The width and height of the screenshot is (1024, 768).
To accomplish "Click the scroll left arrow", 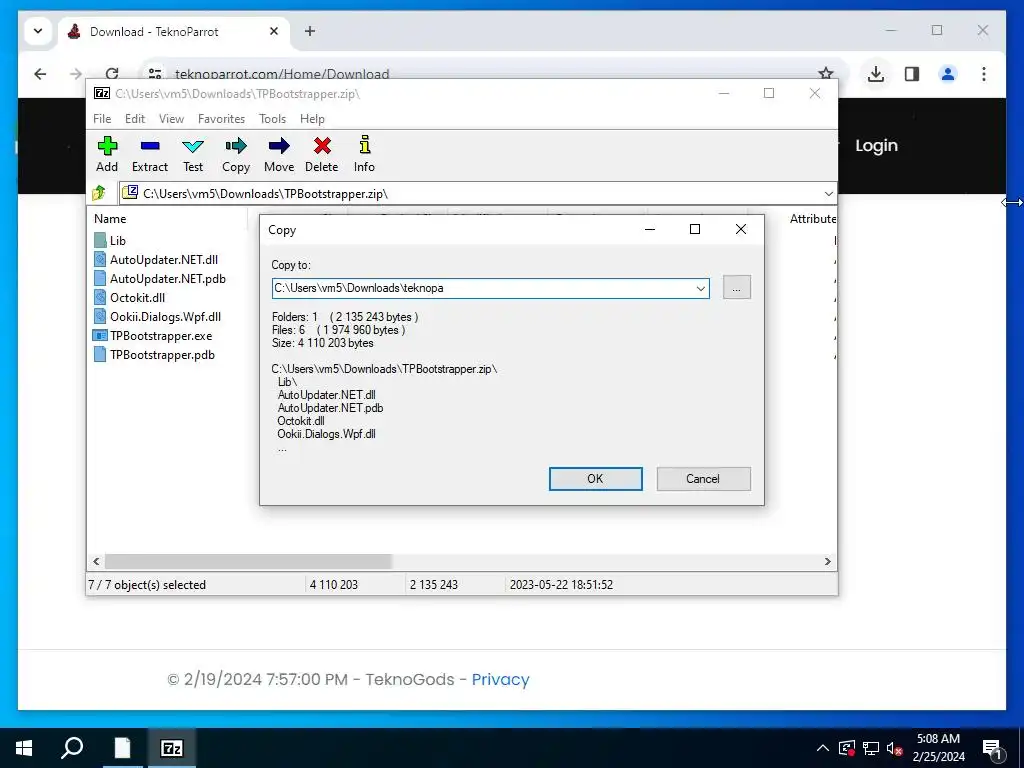I will pos(96,561).
